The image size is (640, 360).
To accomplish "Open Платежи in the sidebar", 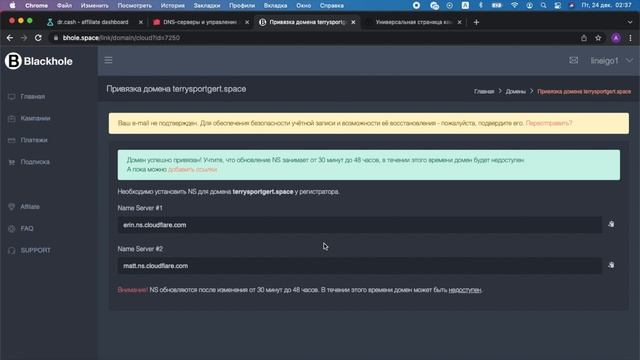I will pyautogui.click(x=34, y=140).
